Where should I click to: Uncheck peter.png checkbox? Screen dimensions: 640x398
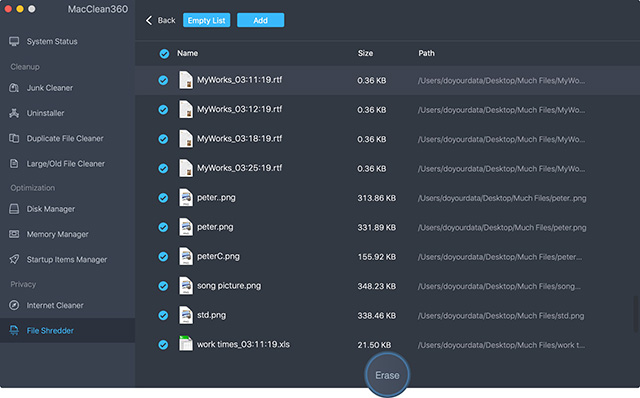coord(163,227)
